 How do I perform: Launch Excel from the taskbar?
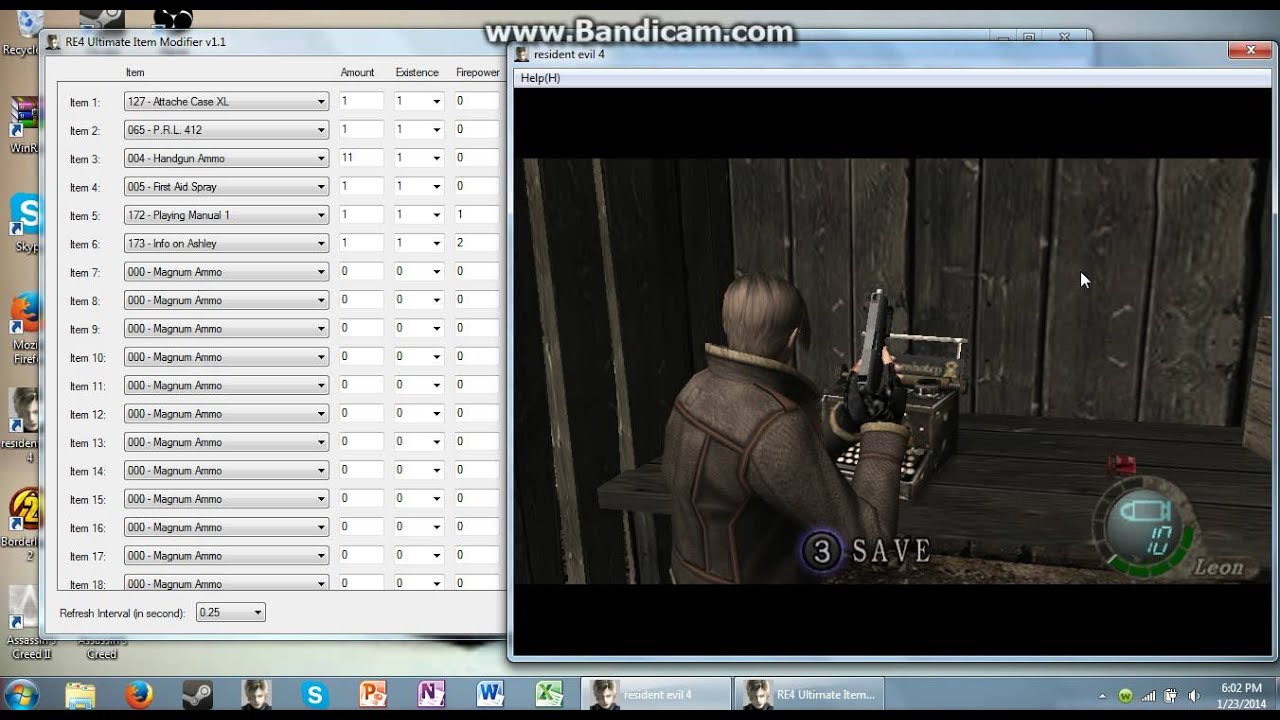(x=549, y=694)
